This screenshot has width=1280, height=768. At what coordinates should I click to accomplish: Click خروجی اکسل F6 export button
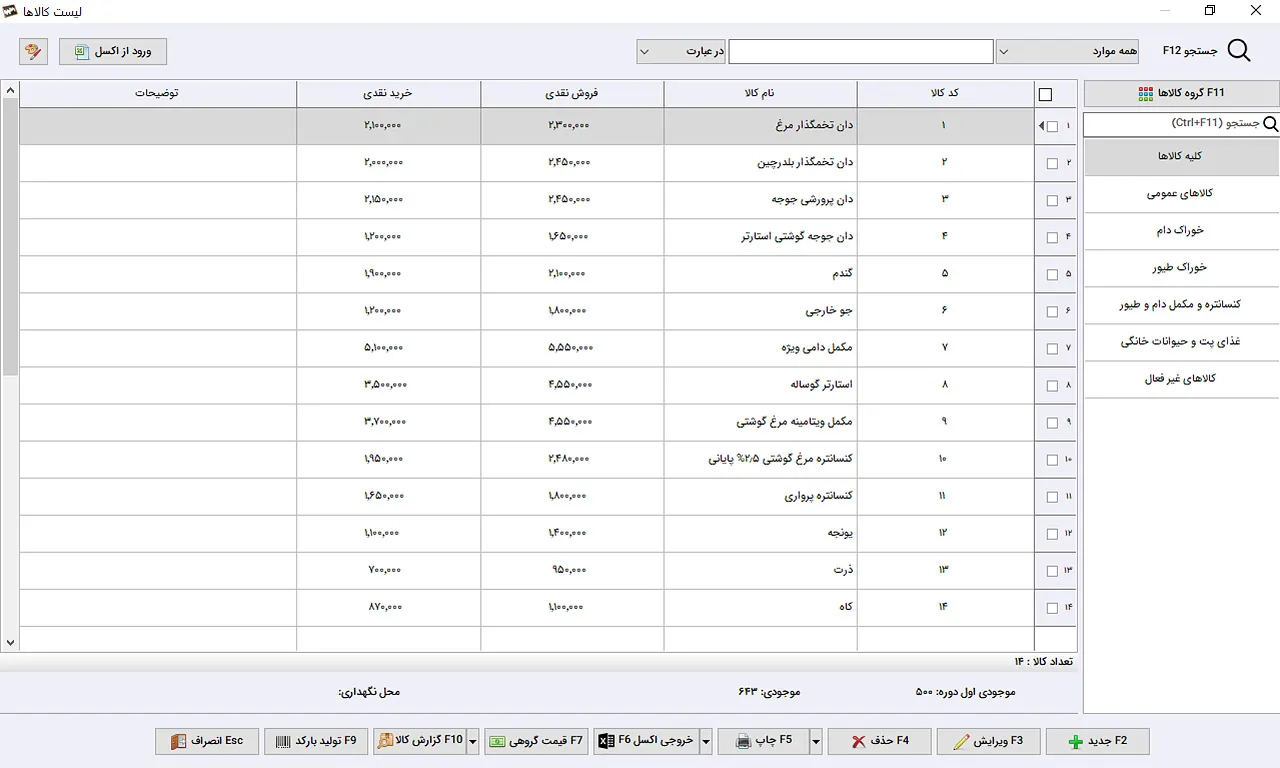tap(646, 741)
